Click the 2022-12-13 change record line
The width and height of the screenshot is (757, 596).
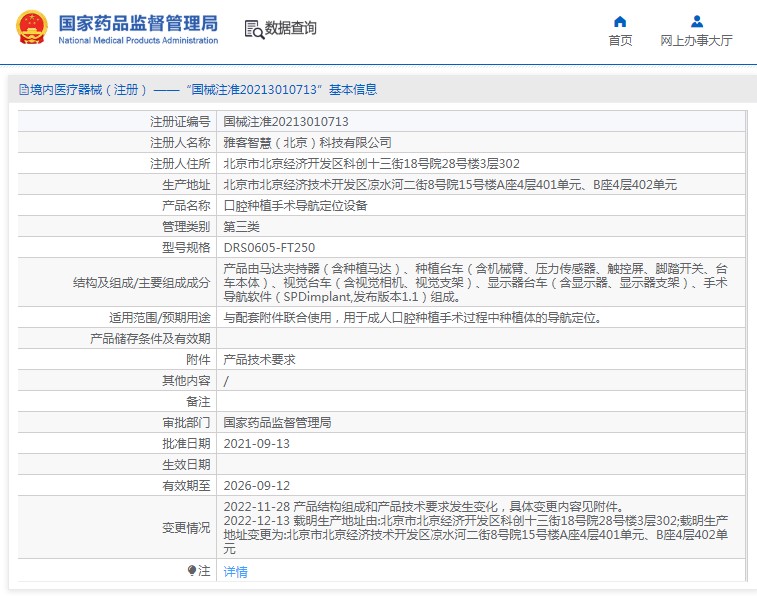(x=476, y=535)
